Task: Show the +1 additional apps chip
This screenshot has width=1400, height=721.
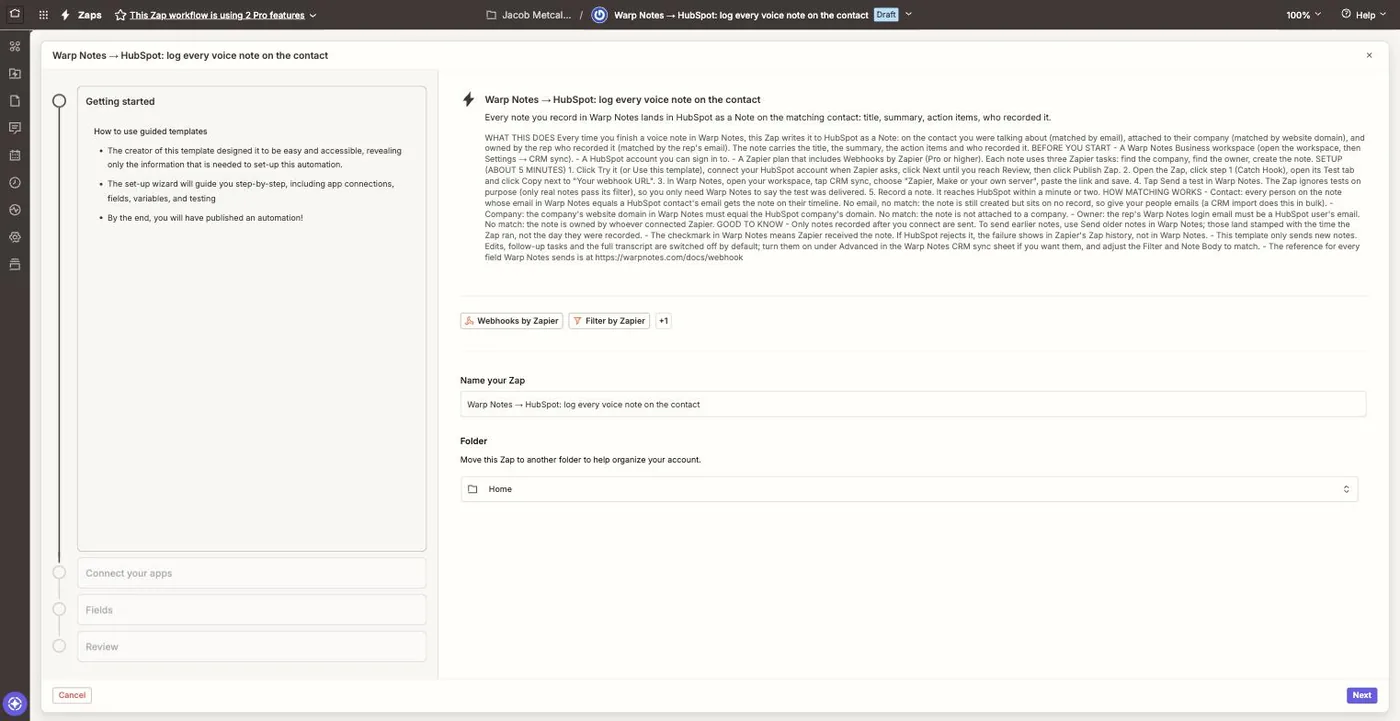Action: point(663,321)
